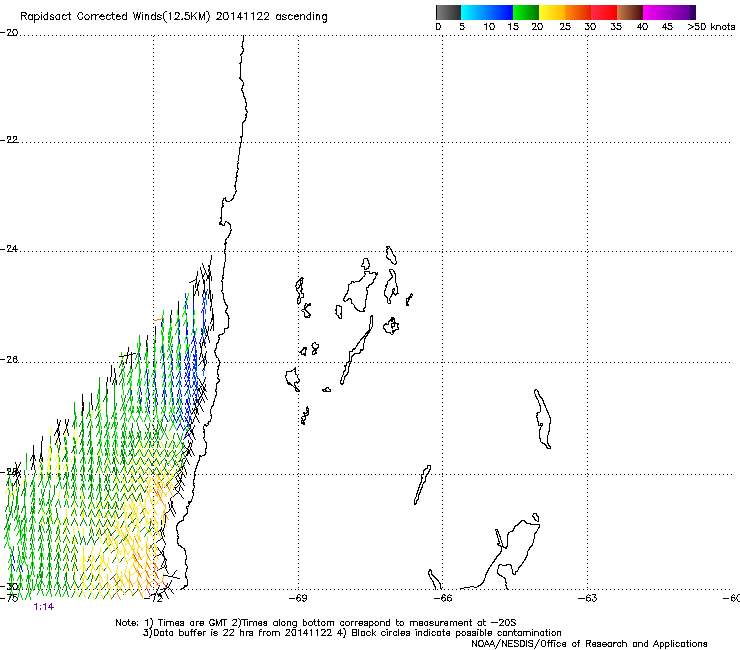
Task: Click the green 15-20 knots legend swatch
Action: (526, 12)
